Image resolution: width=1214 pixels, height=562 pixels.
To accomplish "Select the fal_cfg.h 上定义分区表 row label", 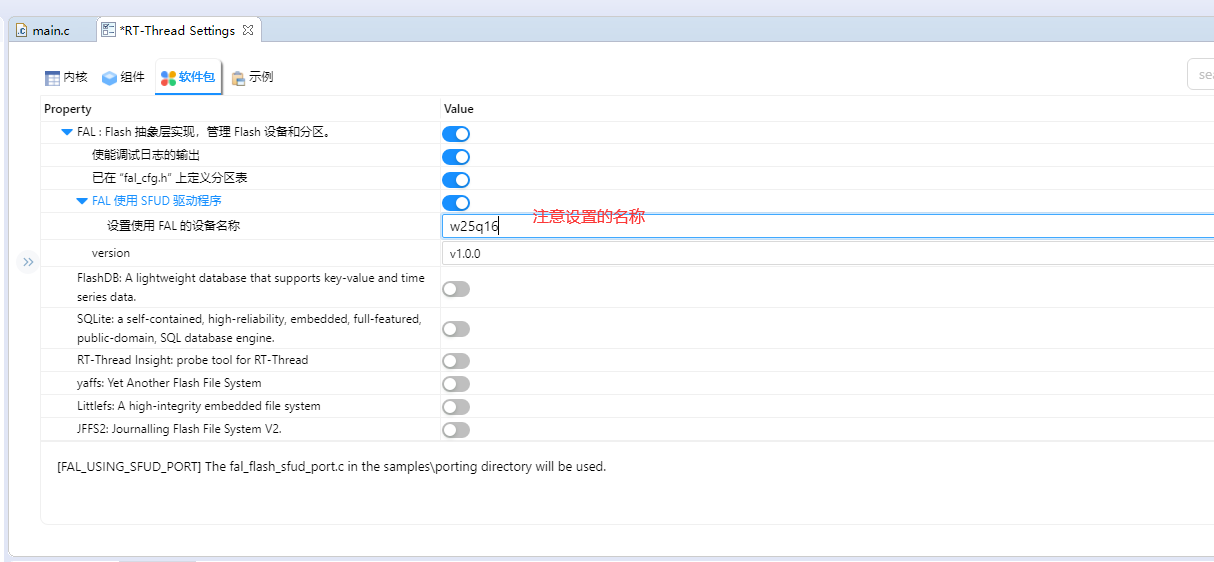I will click(170, 178).
